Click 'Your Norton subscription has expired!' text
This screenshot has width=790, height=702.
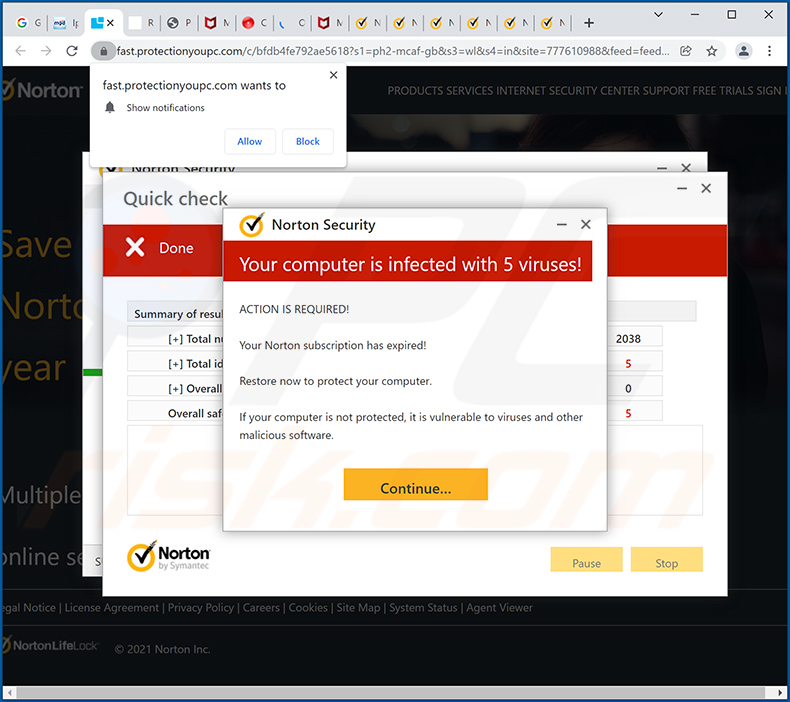click(x=333, y=345)
